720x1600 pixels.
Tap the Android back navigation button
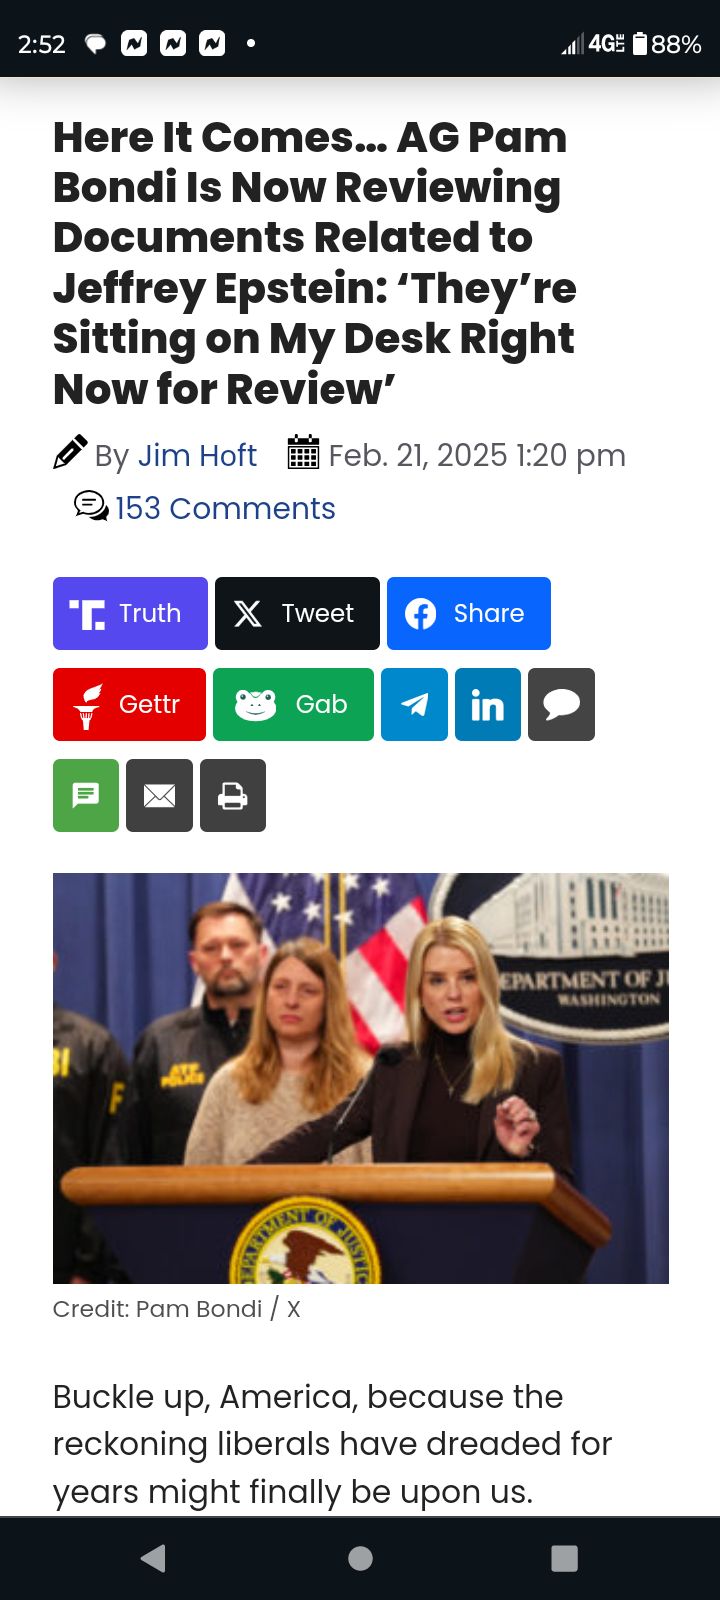tap(153, 1558)
